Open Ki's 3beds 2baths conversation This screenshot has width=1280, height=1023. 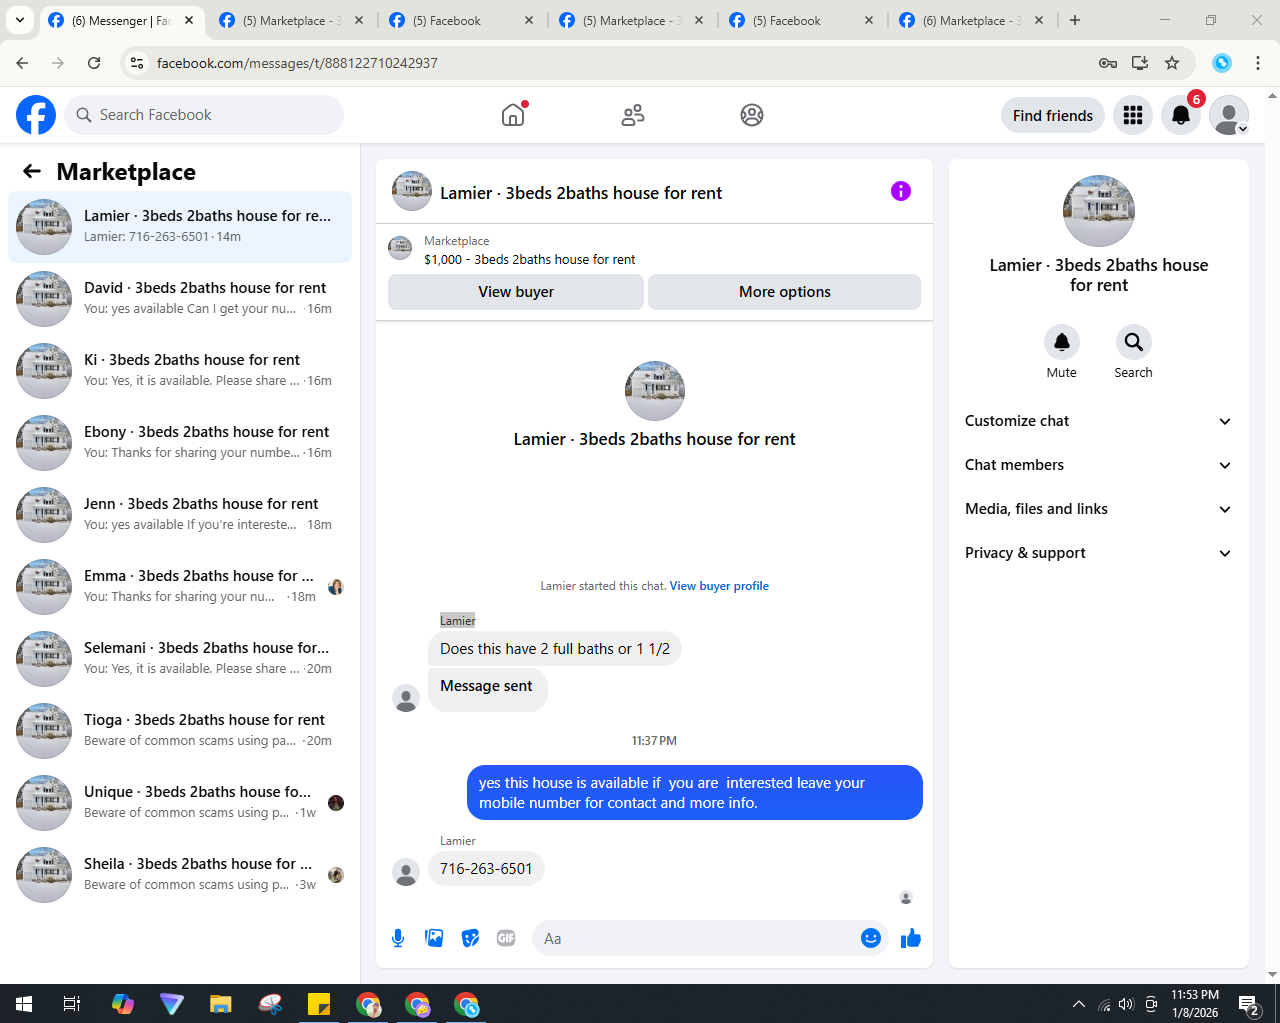pos(180,371)
